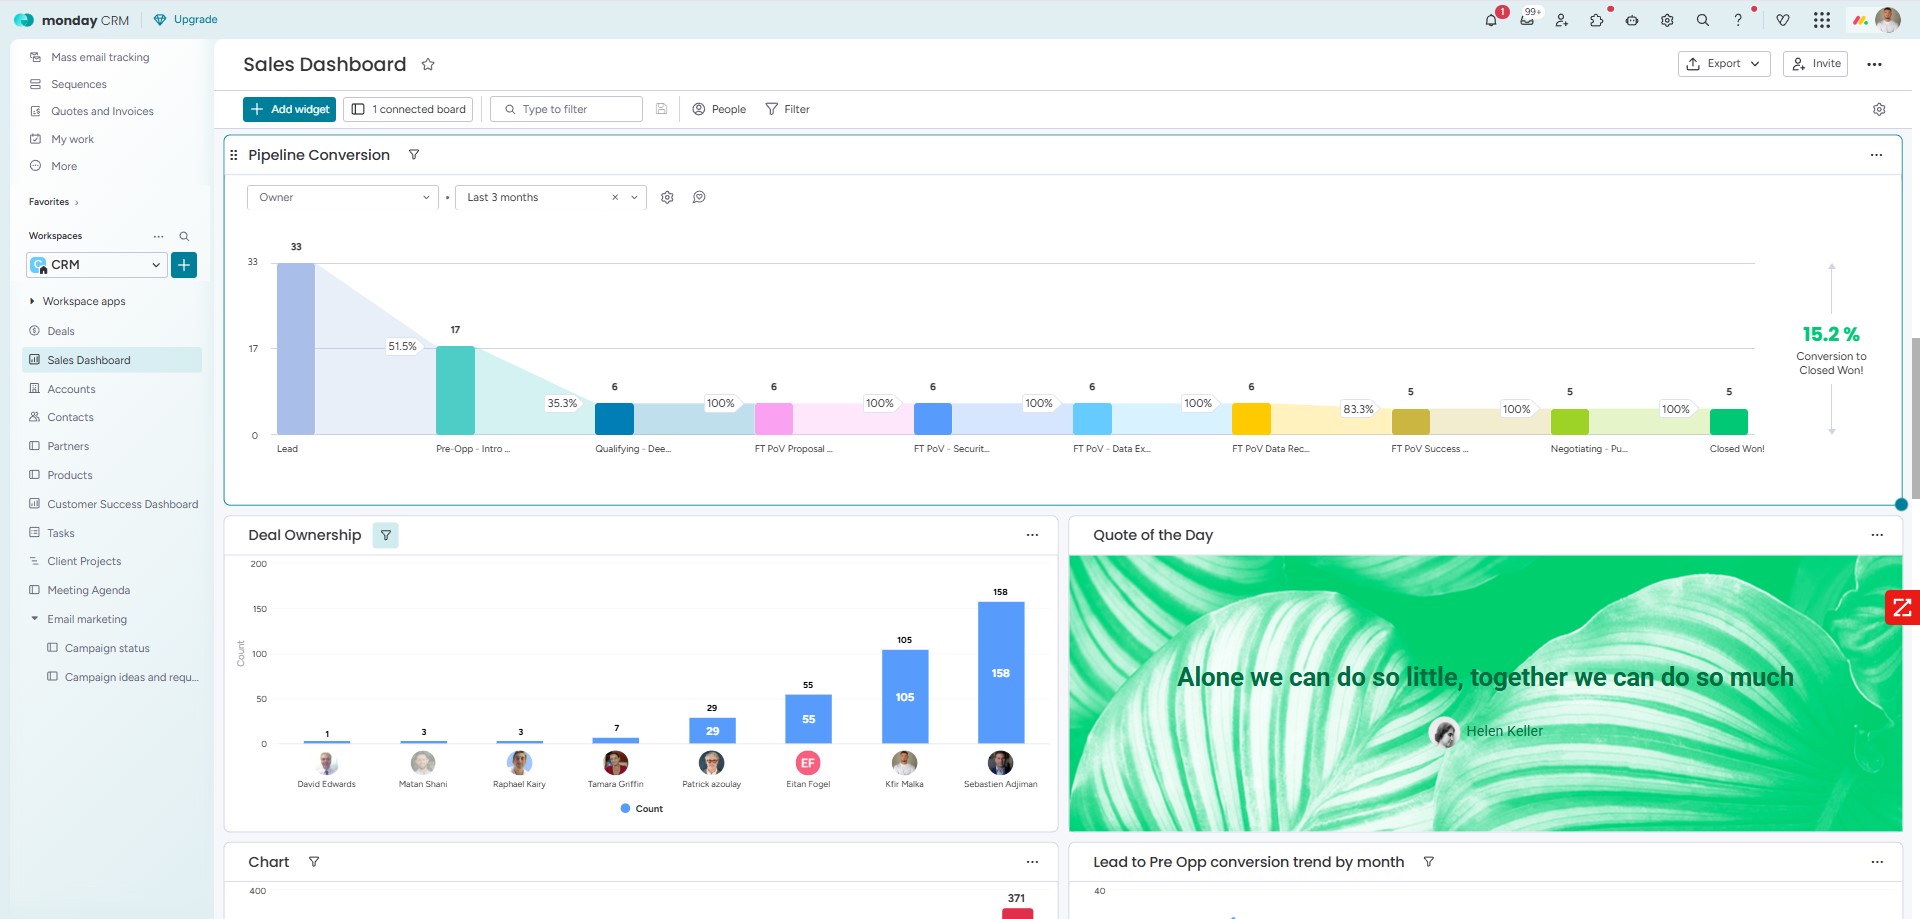Open My work in sidebar

[x=72, y=139]
